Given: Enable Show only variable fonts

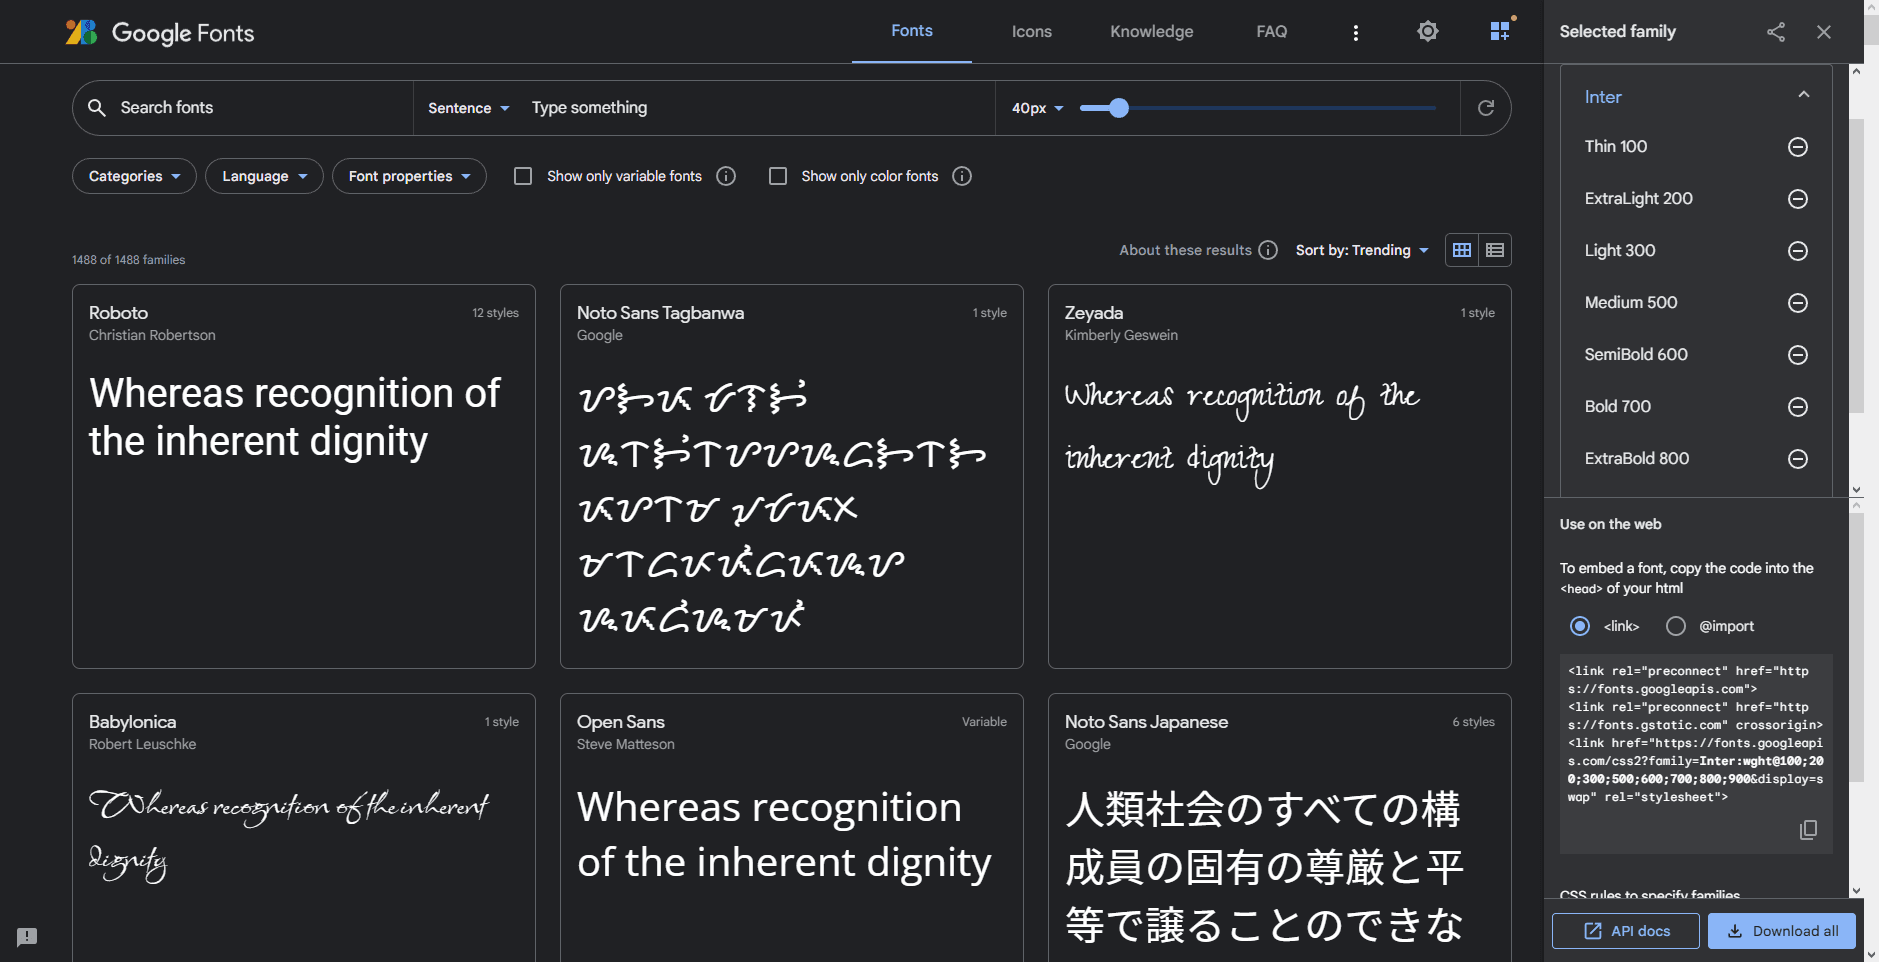Looking at the screenshot, I should point(523,176).
